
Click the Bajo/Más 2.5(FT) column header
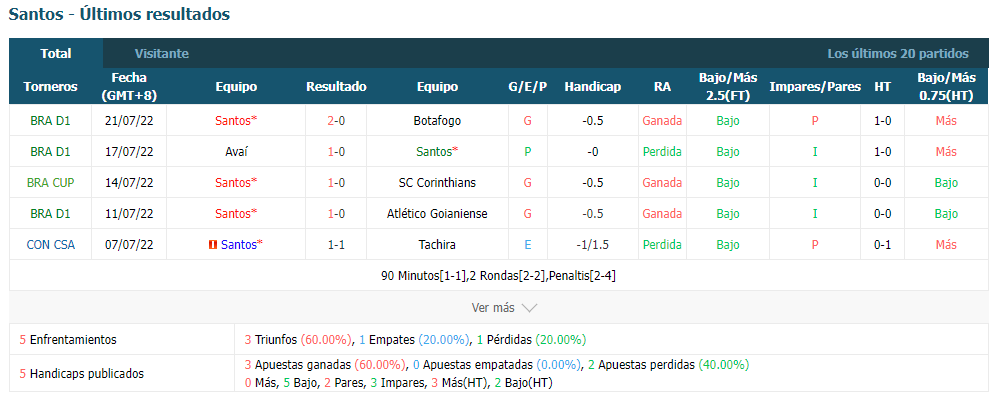pyautogui.click(x=728, y=86)
